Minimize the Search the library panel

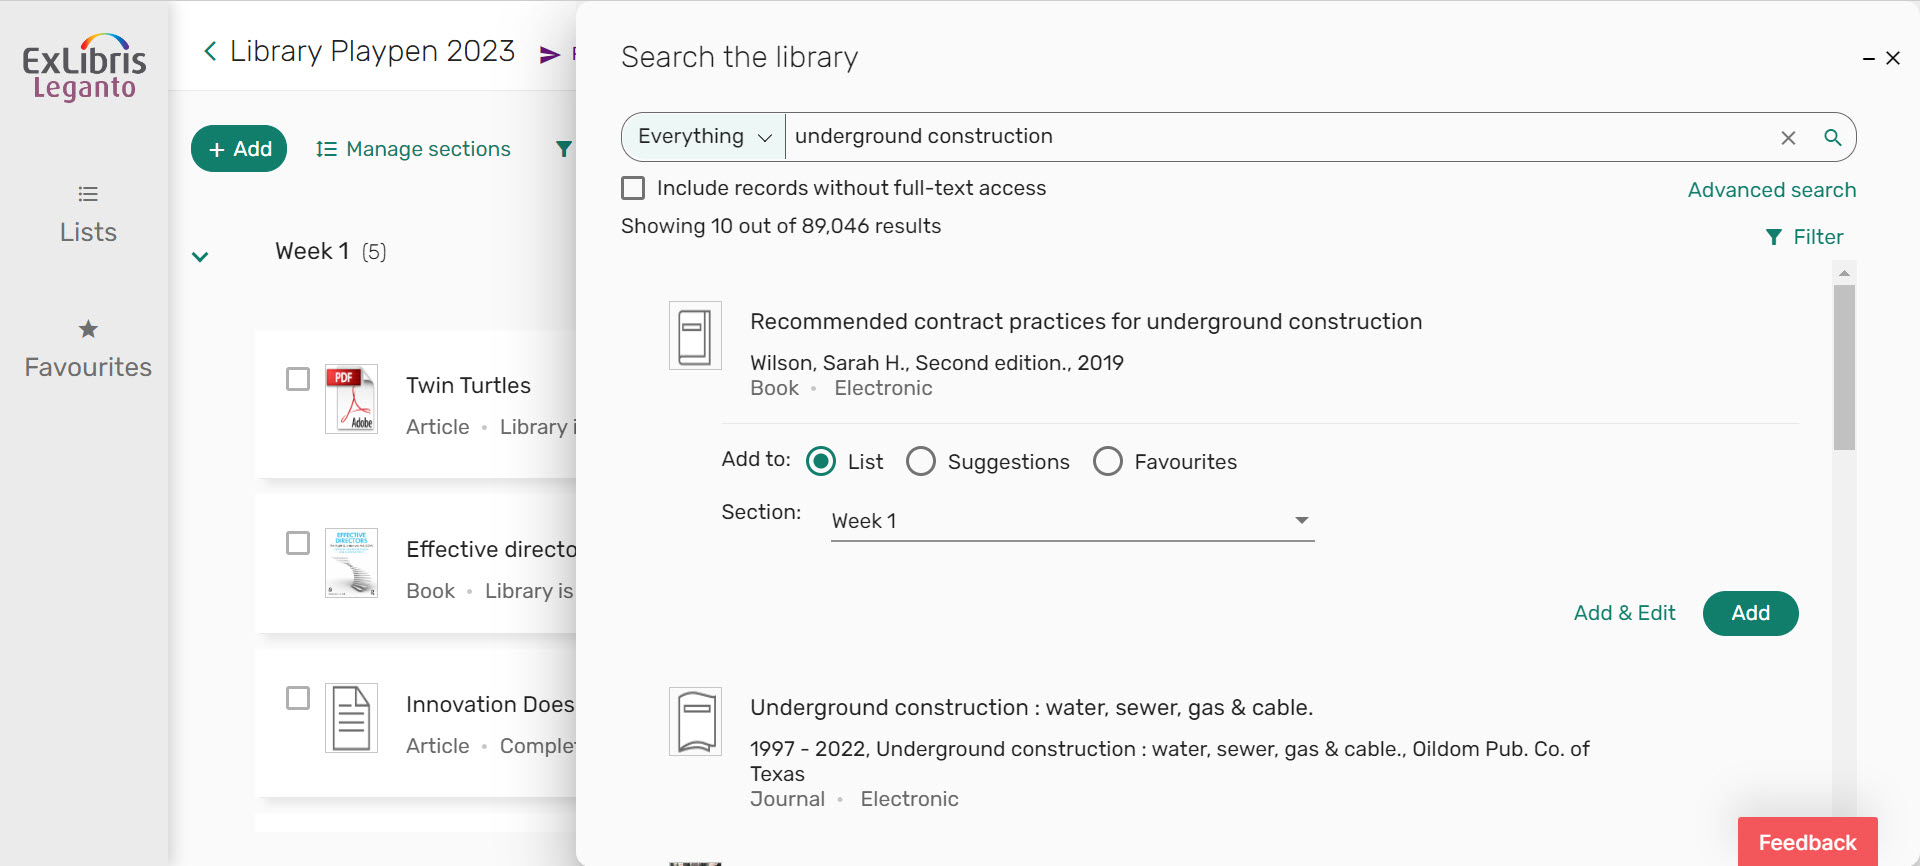click(x=1868, y=59)
